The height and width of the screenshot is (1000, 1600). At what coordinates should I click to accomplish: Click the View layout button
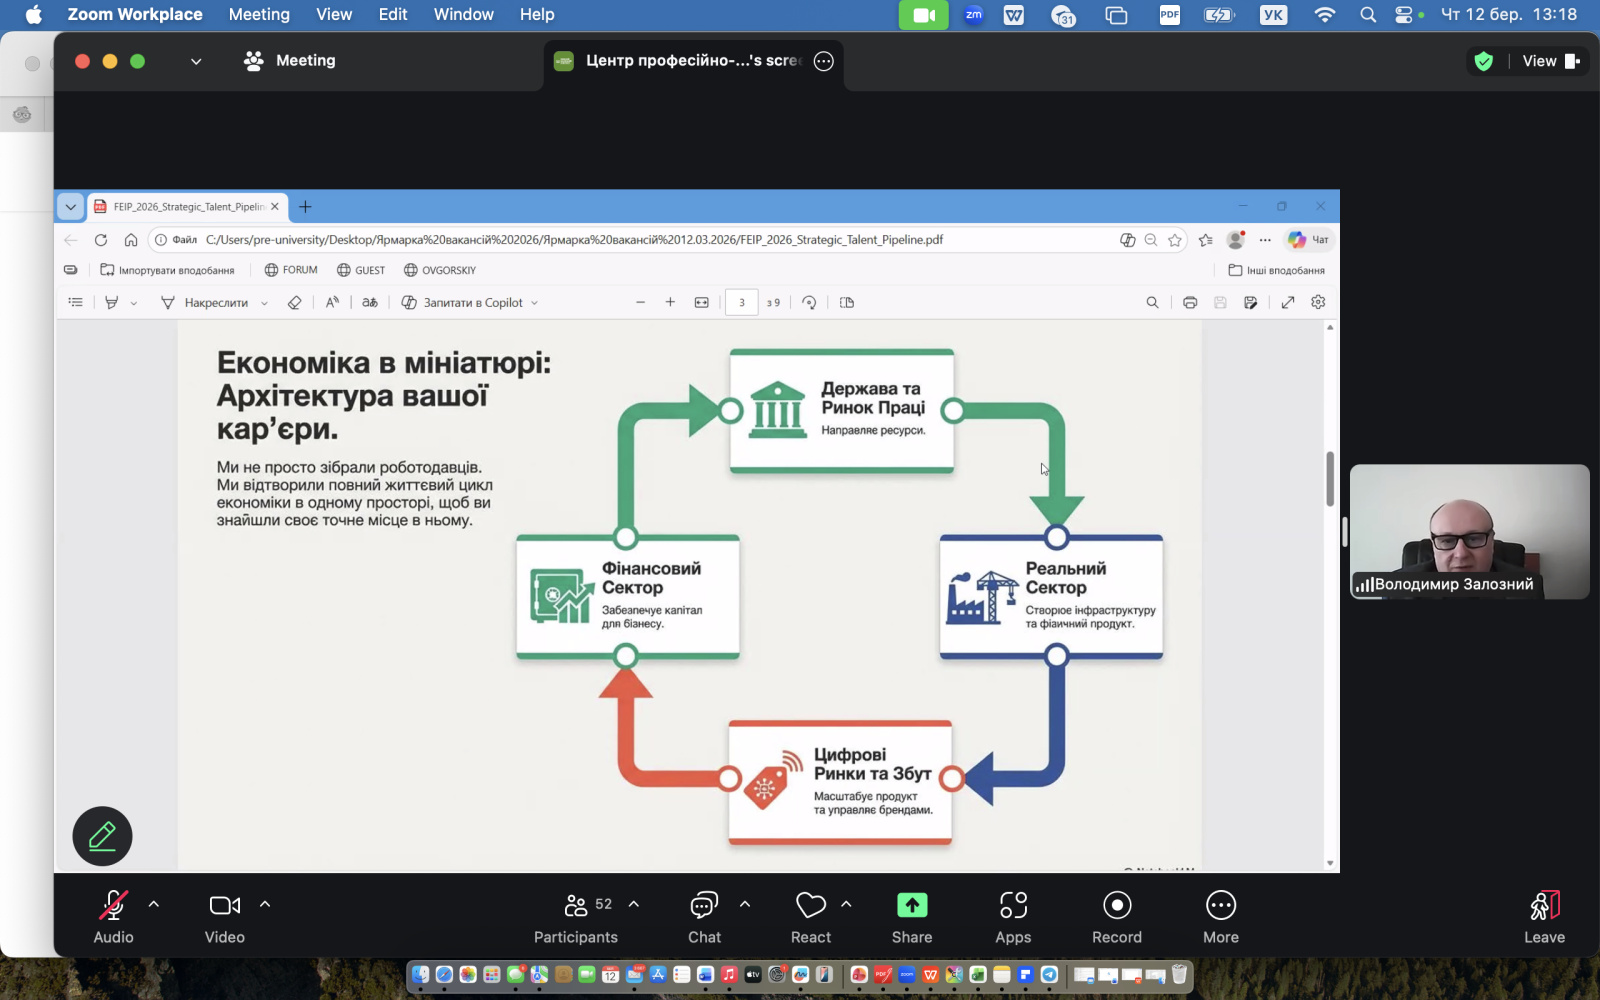[1550, 61]
